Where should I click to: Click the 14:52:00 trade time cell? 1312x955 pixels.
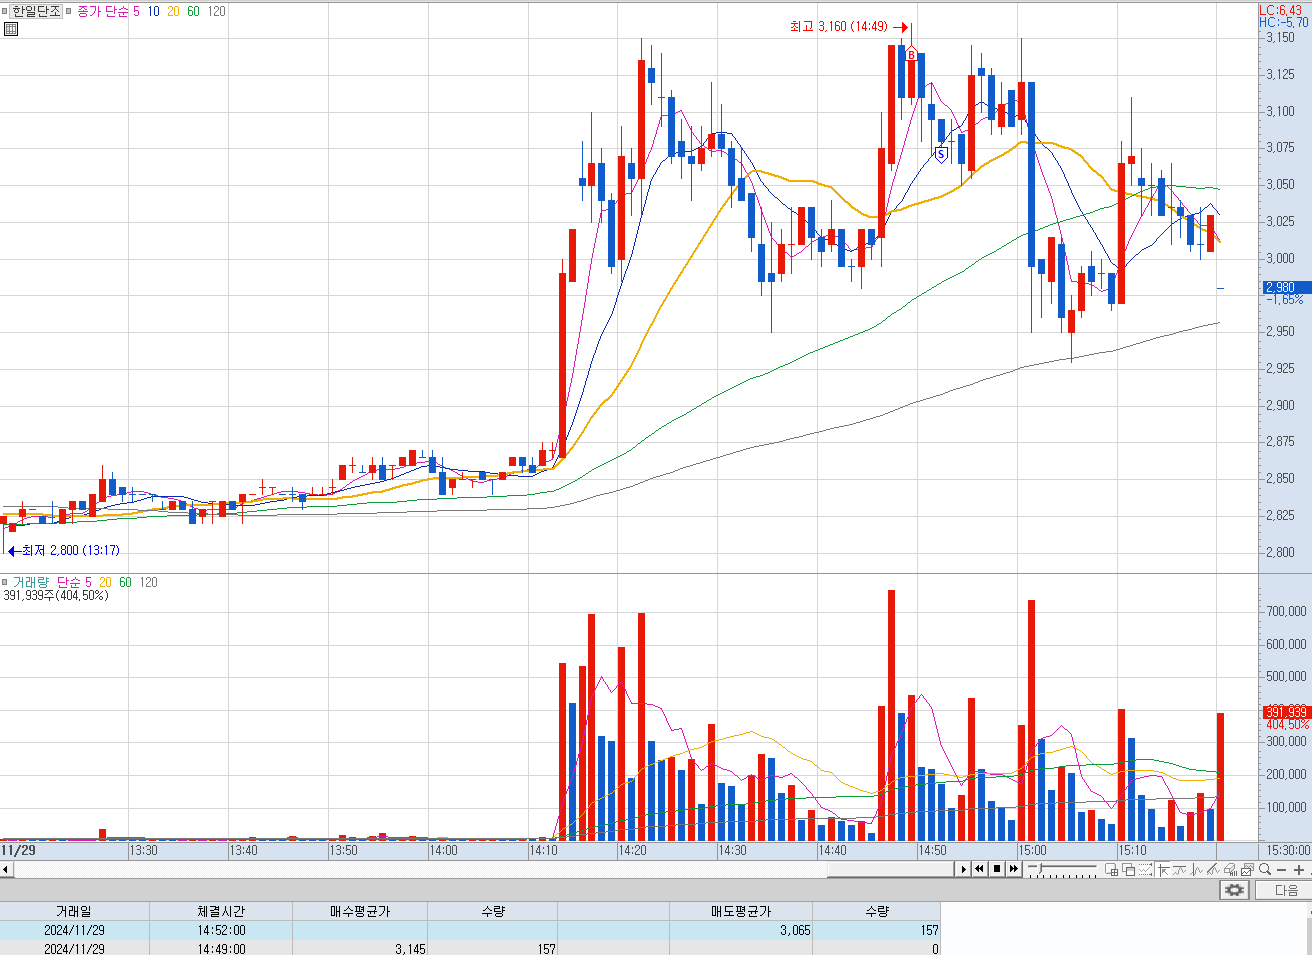(221, 930)
